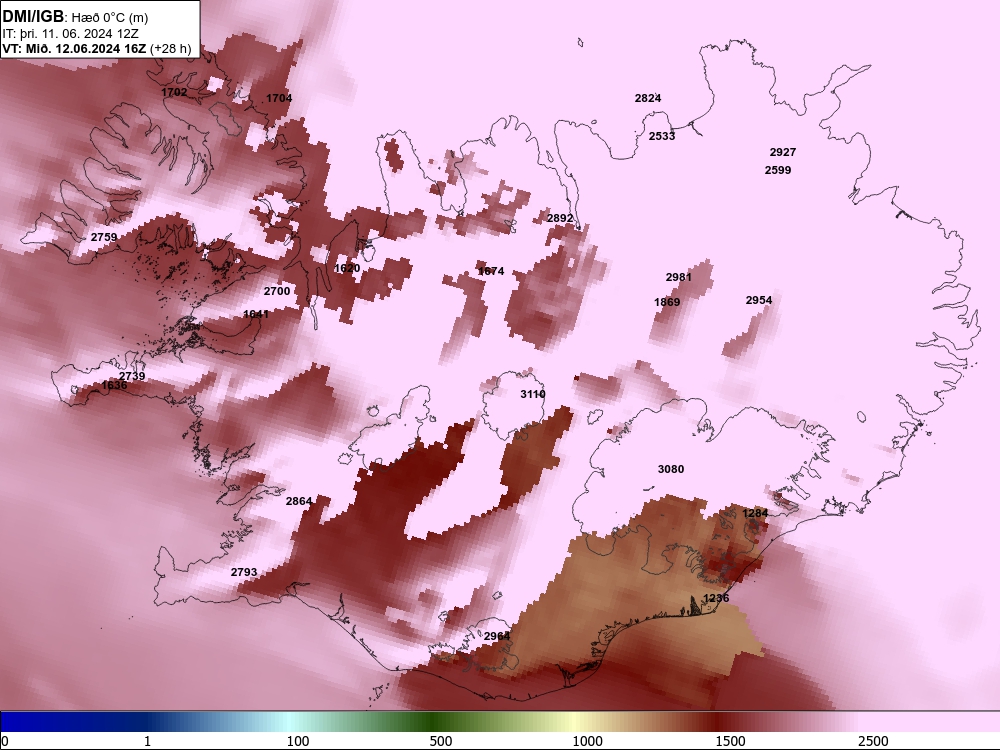Select the 1674 map value
The height and width of the screenshot is (750, 1000).
coord(491,272)
